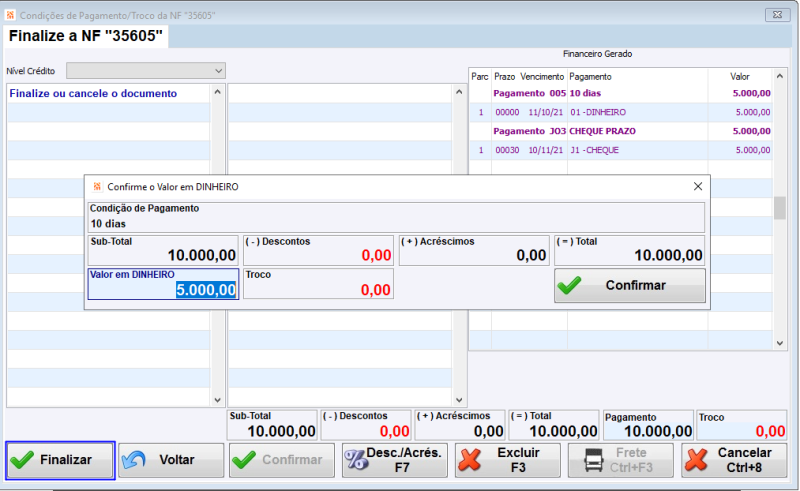Image resolution: width=800 pixels, height=491 pixels.
Task: Select the Pagamento J03 CHEQUE PRAZO row
Action: tap(620, 131)
